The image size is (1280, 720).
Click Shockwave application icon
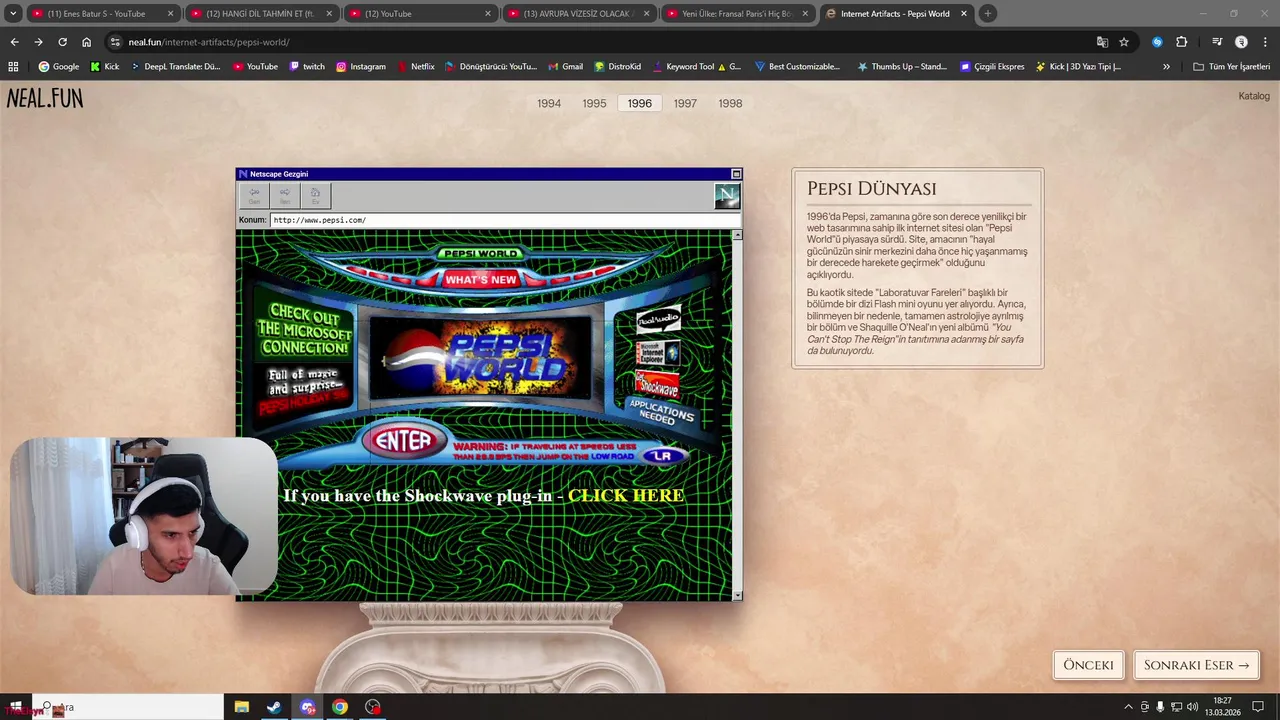[657, 385]
